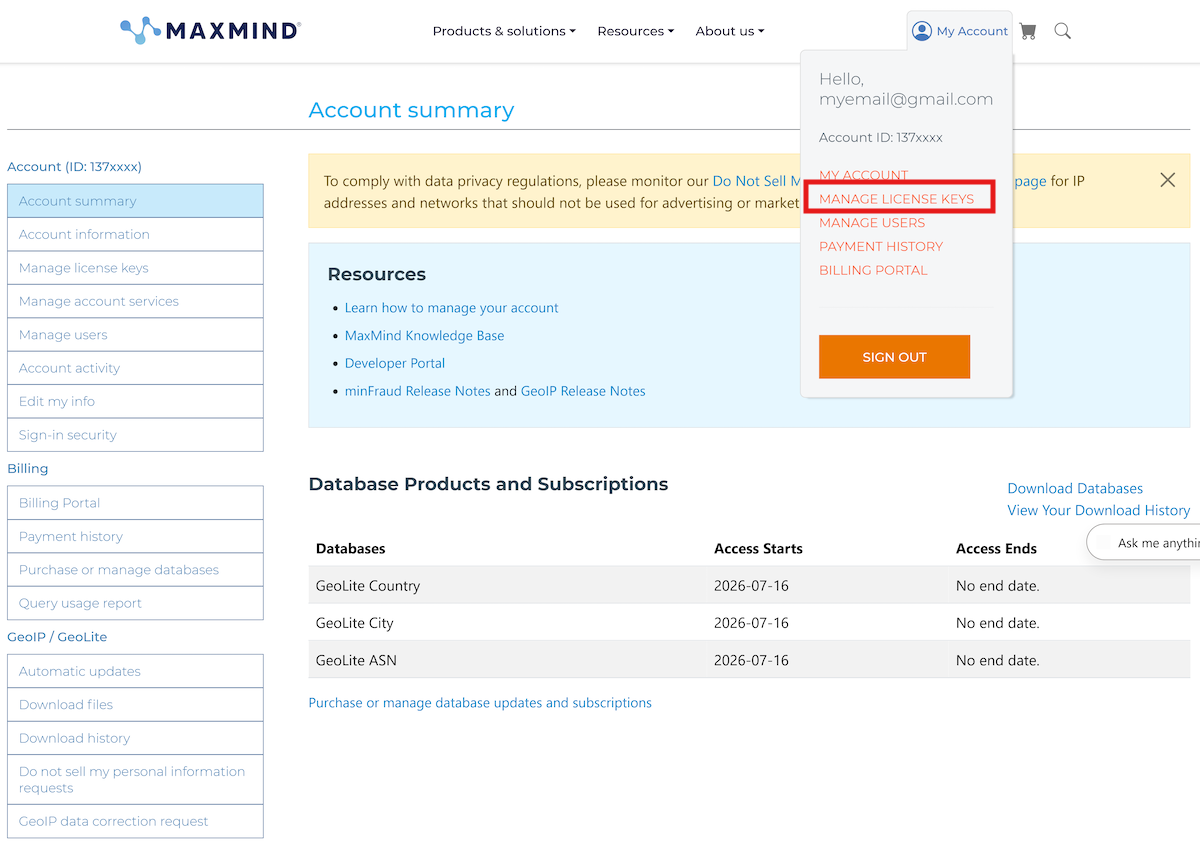Open Edit my info in sidebar
The image size is (1200, 843).
(x=135, y=401)
